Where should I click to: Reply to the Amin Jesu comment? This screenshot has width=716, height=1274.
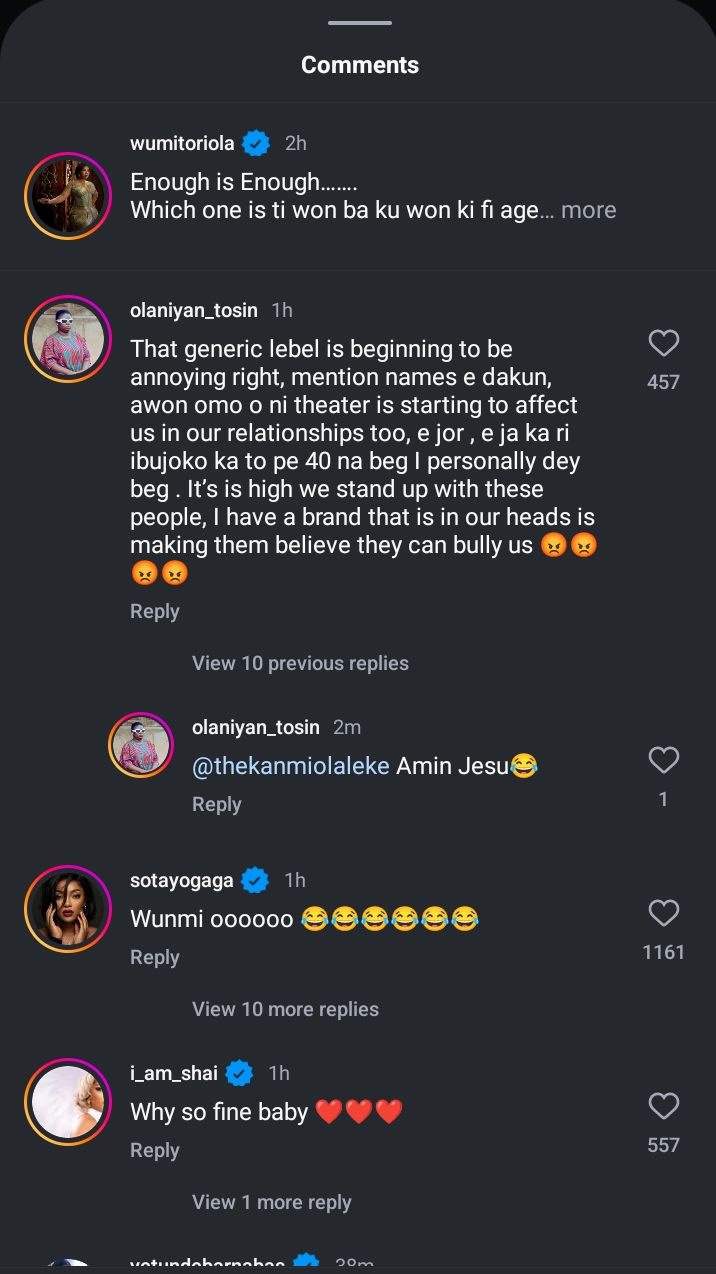(x=217, y=804)
